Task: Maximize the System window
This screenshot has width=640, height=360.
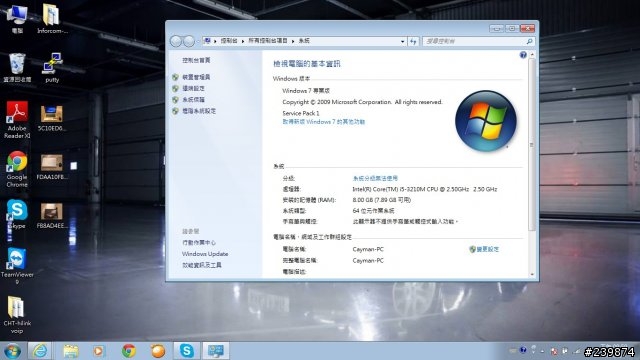Action: (512, 28)
